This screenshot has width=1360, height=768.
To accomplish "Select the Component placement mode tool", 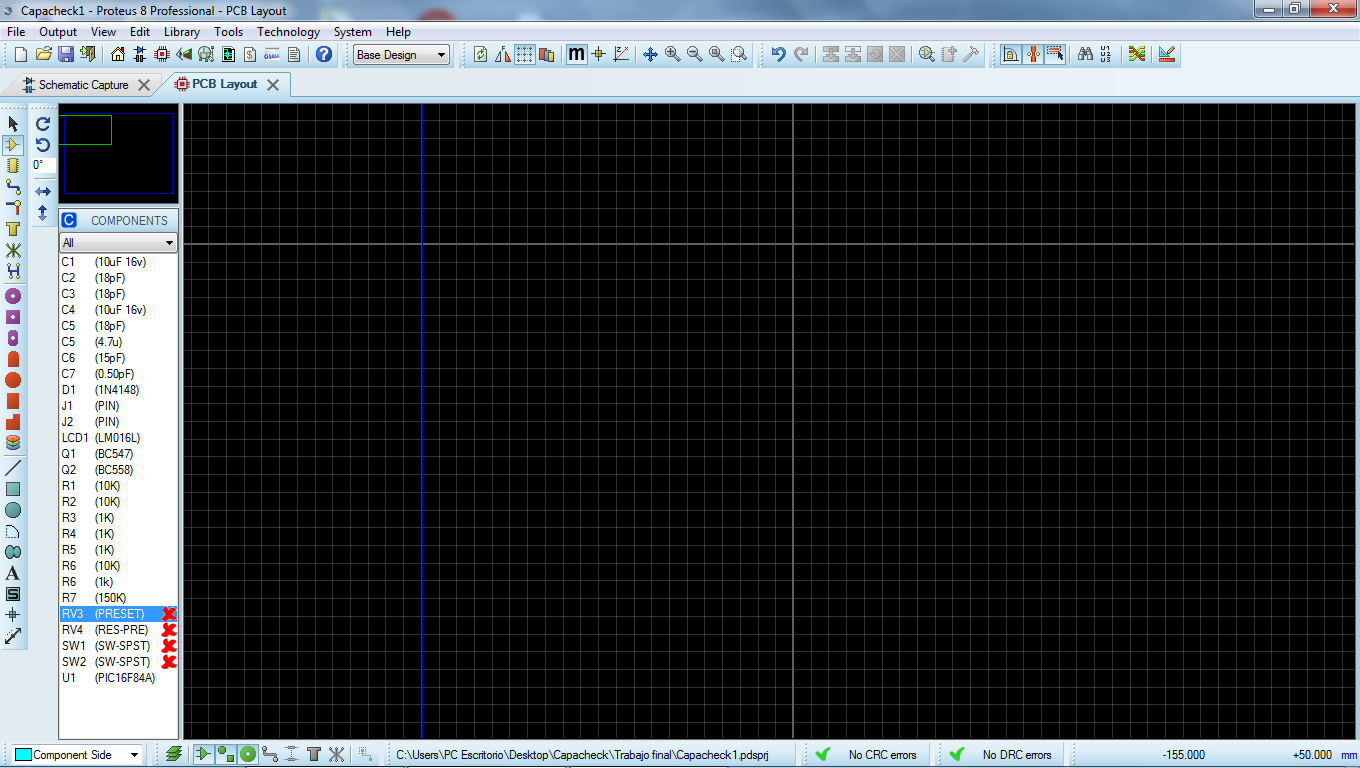I will [x=13, y=144].
